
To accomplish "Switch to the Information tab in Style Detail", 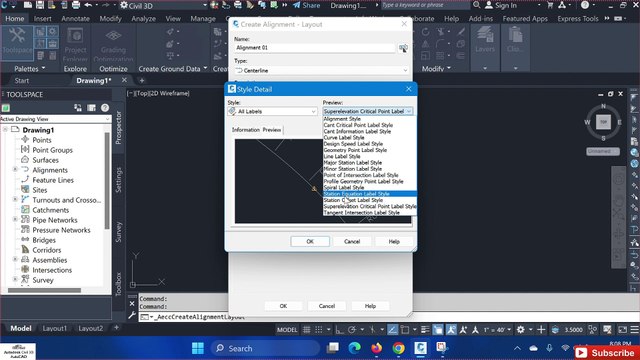I will coord(246,130).
